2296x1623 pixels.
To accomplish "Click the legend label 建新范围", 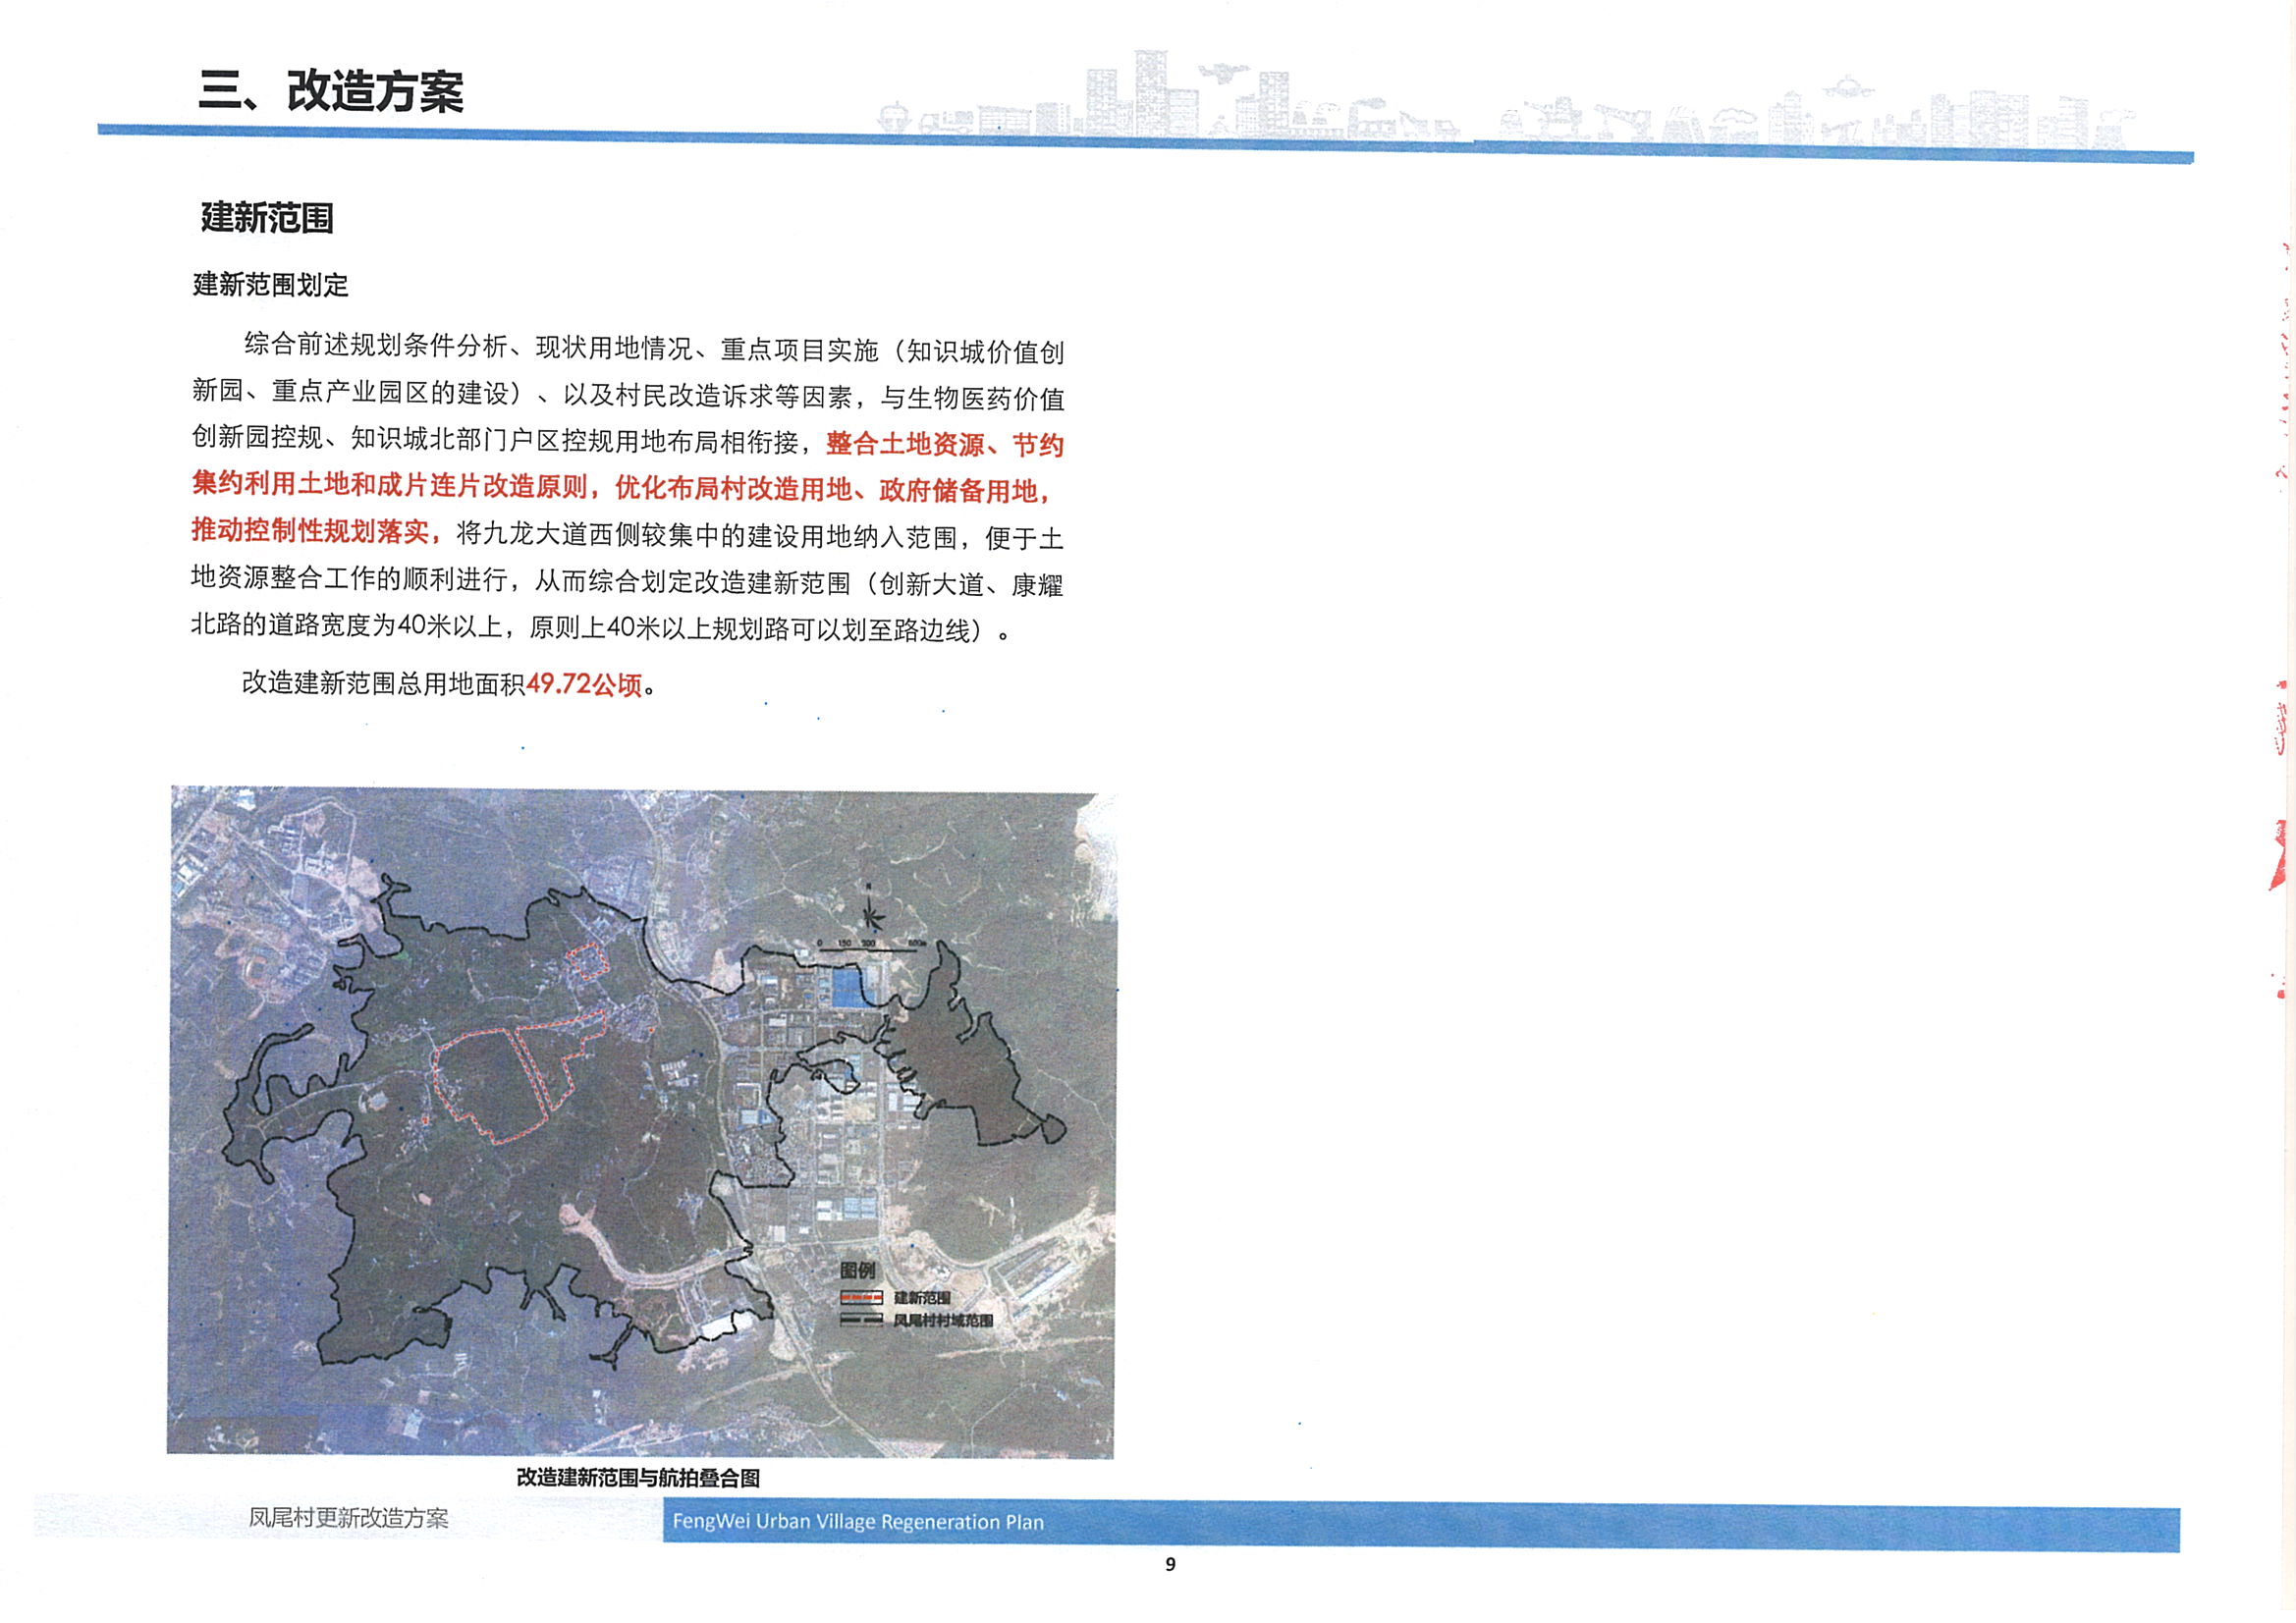I will 922,1298.
